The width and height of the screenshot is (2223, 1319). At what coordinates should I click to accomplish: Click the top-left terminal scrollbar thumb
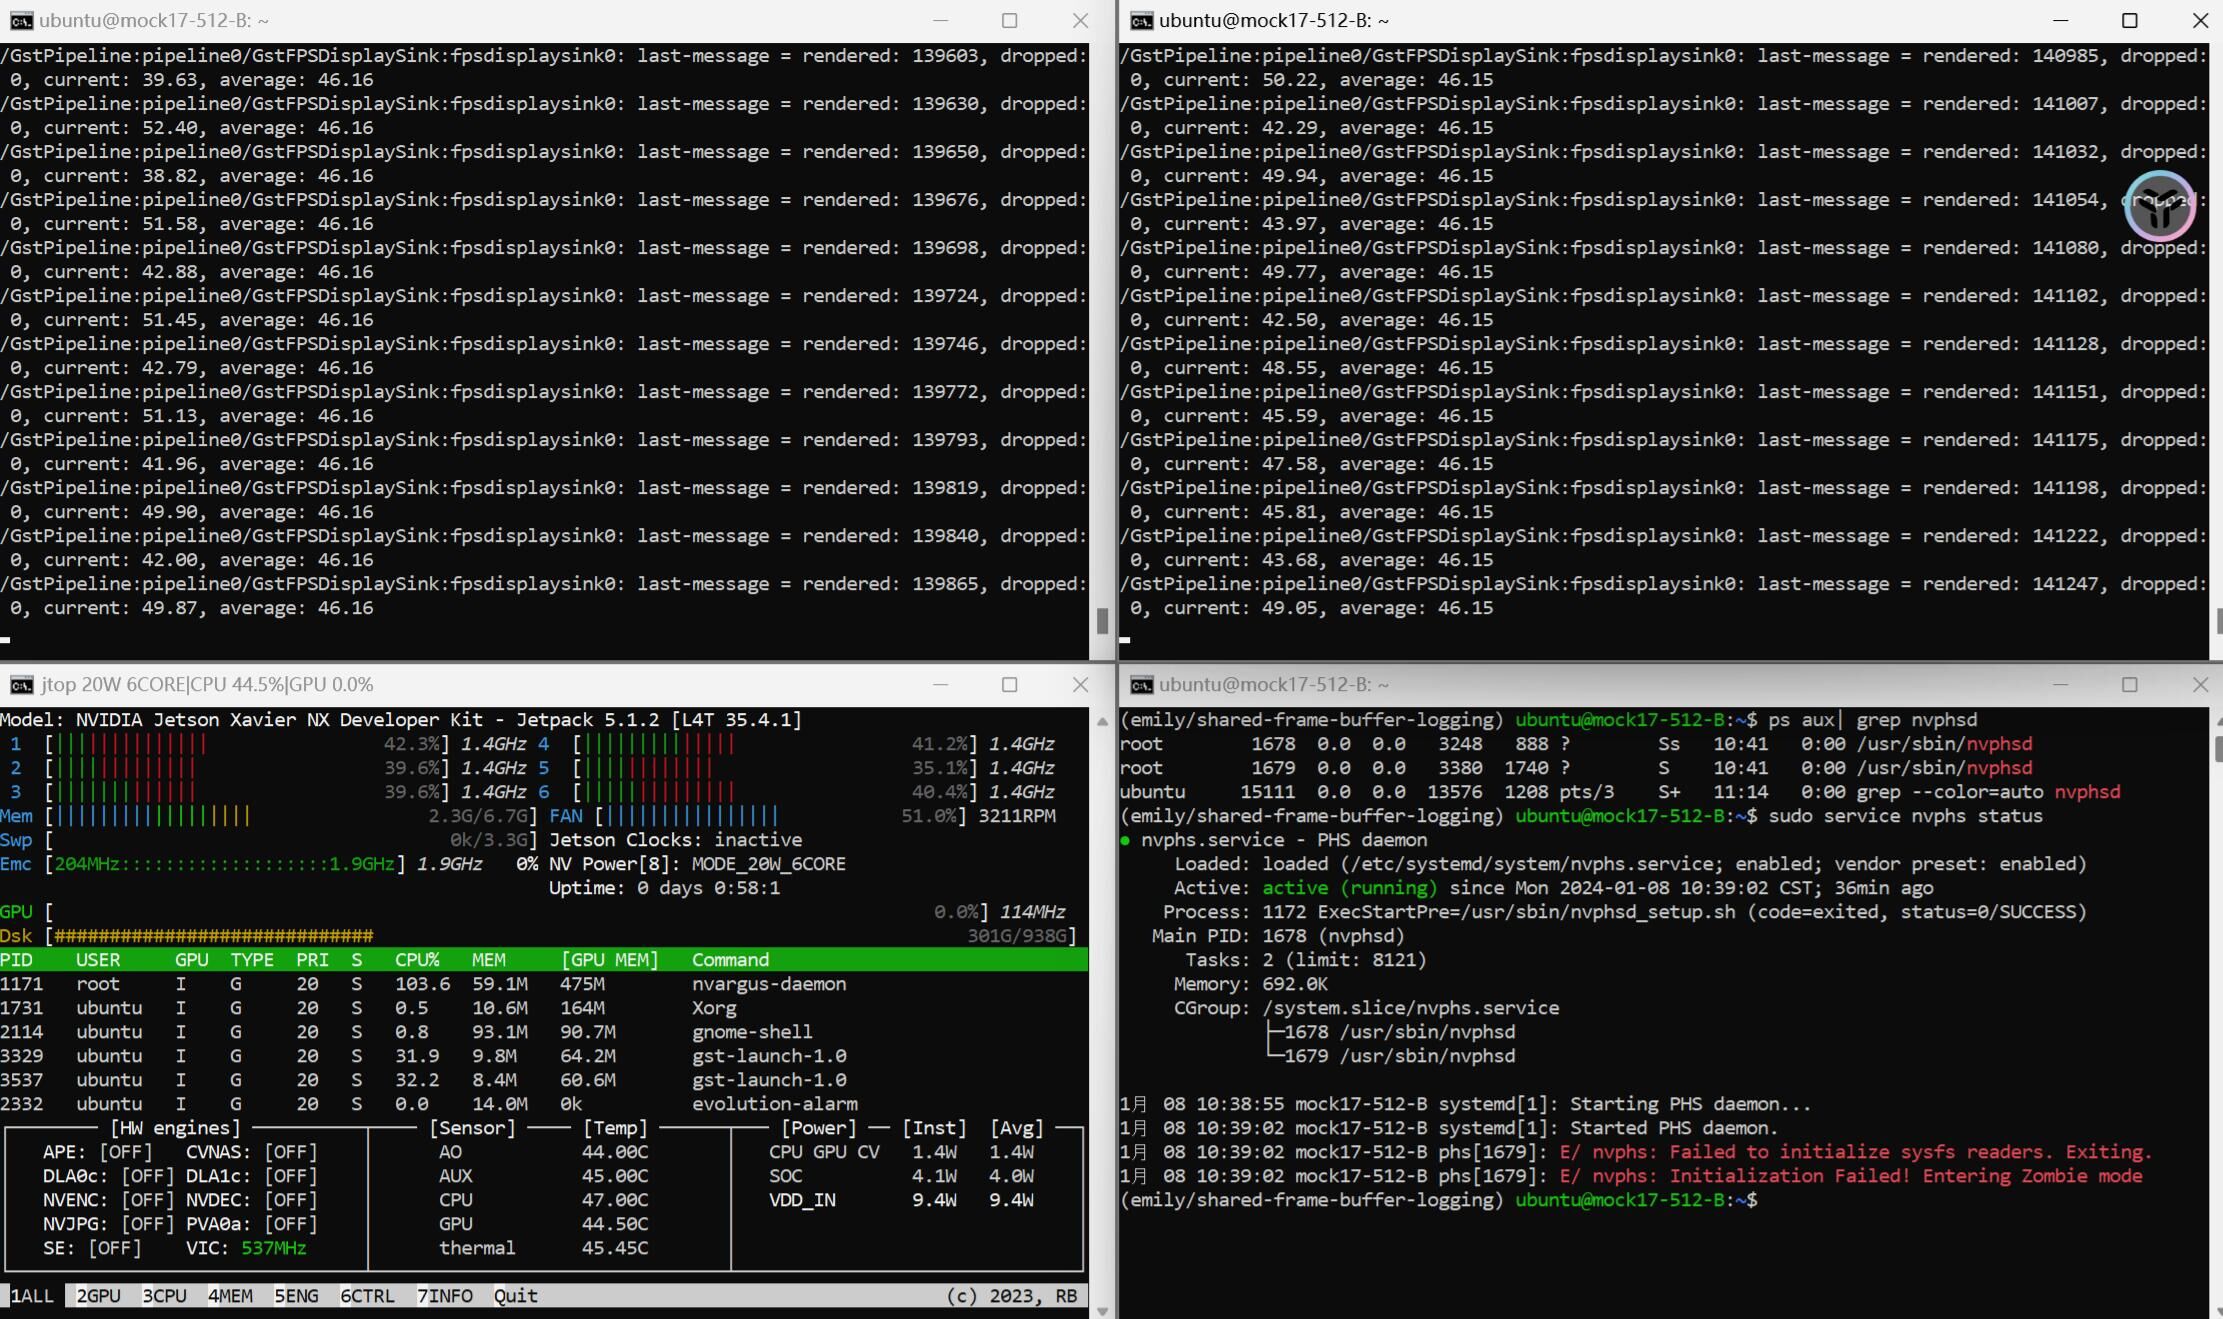pos(1102,621)
